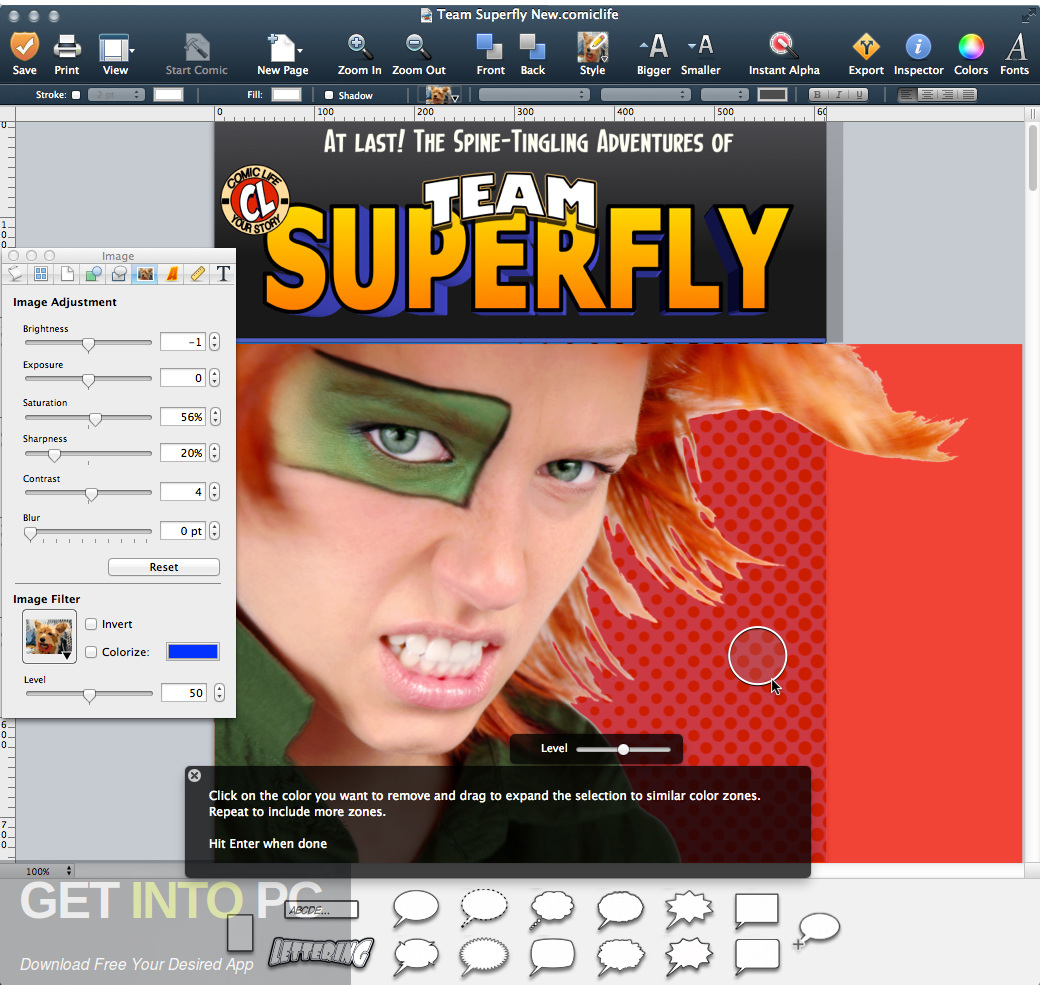Open the Style picker in toolbar
The height and width of the screenshot is (985, 1040).
tap(592, 54)
